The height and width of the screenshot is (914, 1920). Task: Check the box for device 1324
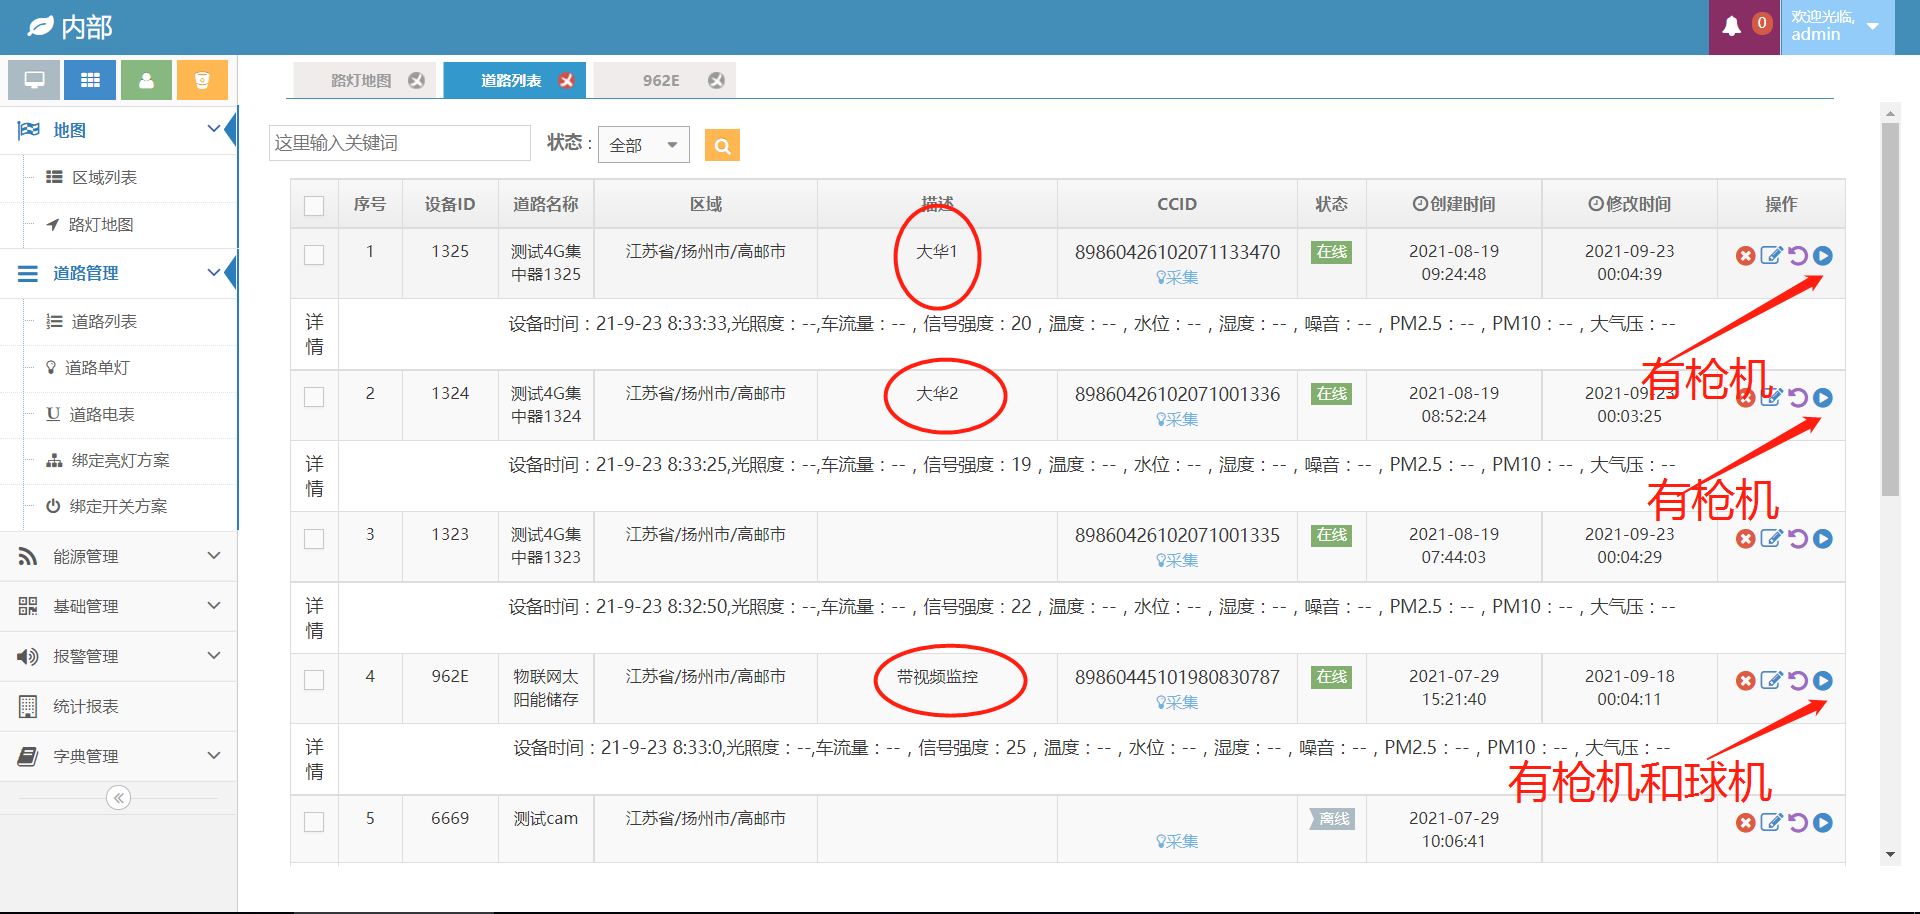click(314, 397)
